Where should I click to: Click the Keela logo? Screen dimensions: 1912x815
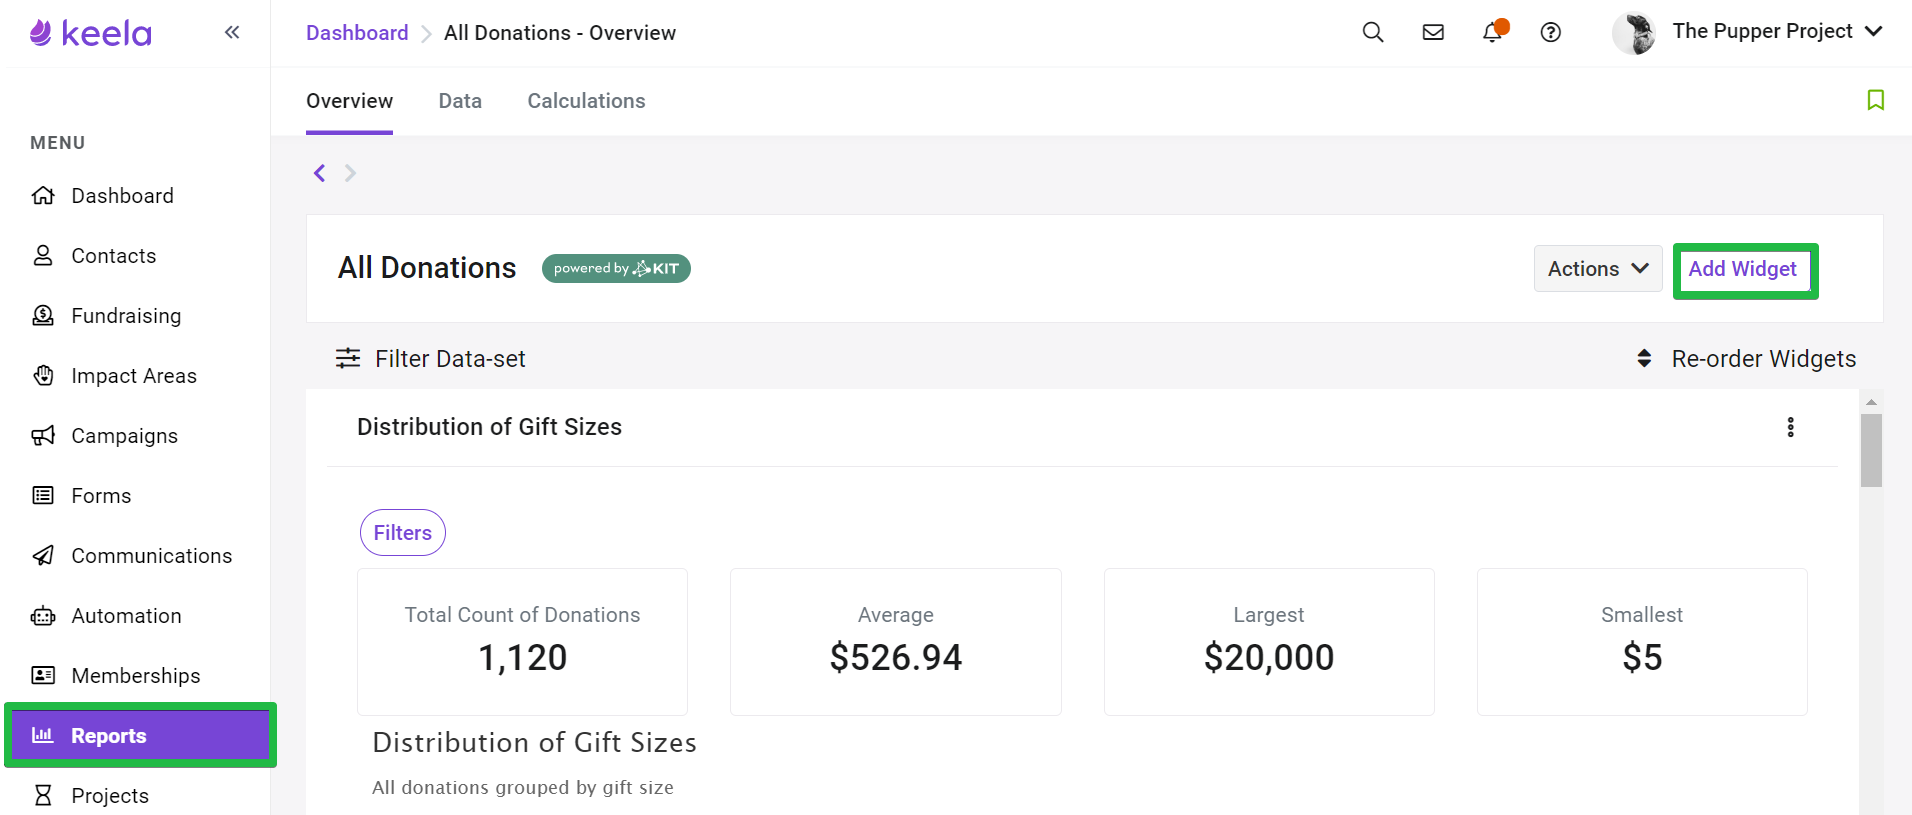click(91, 33)
